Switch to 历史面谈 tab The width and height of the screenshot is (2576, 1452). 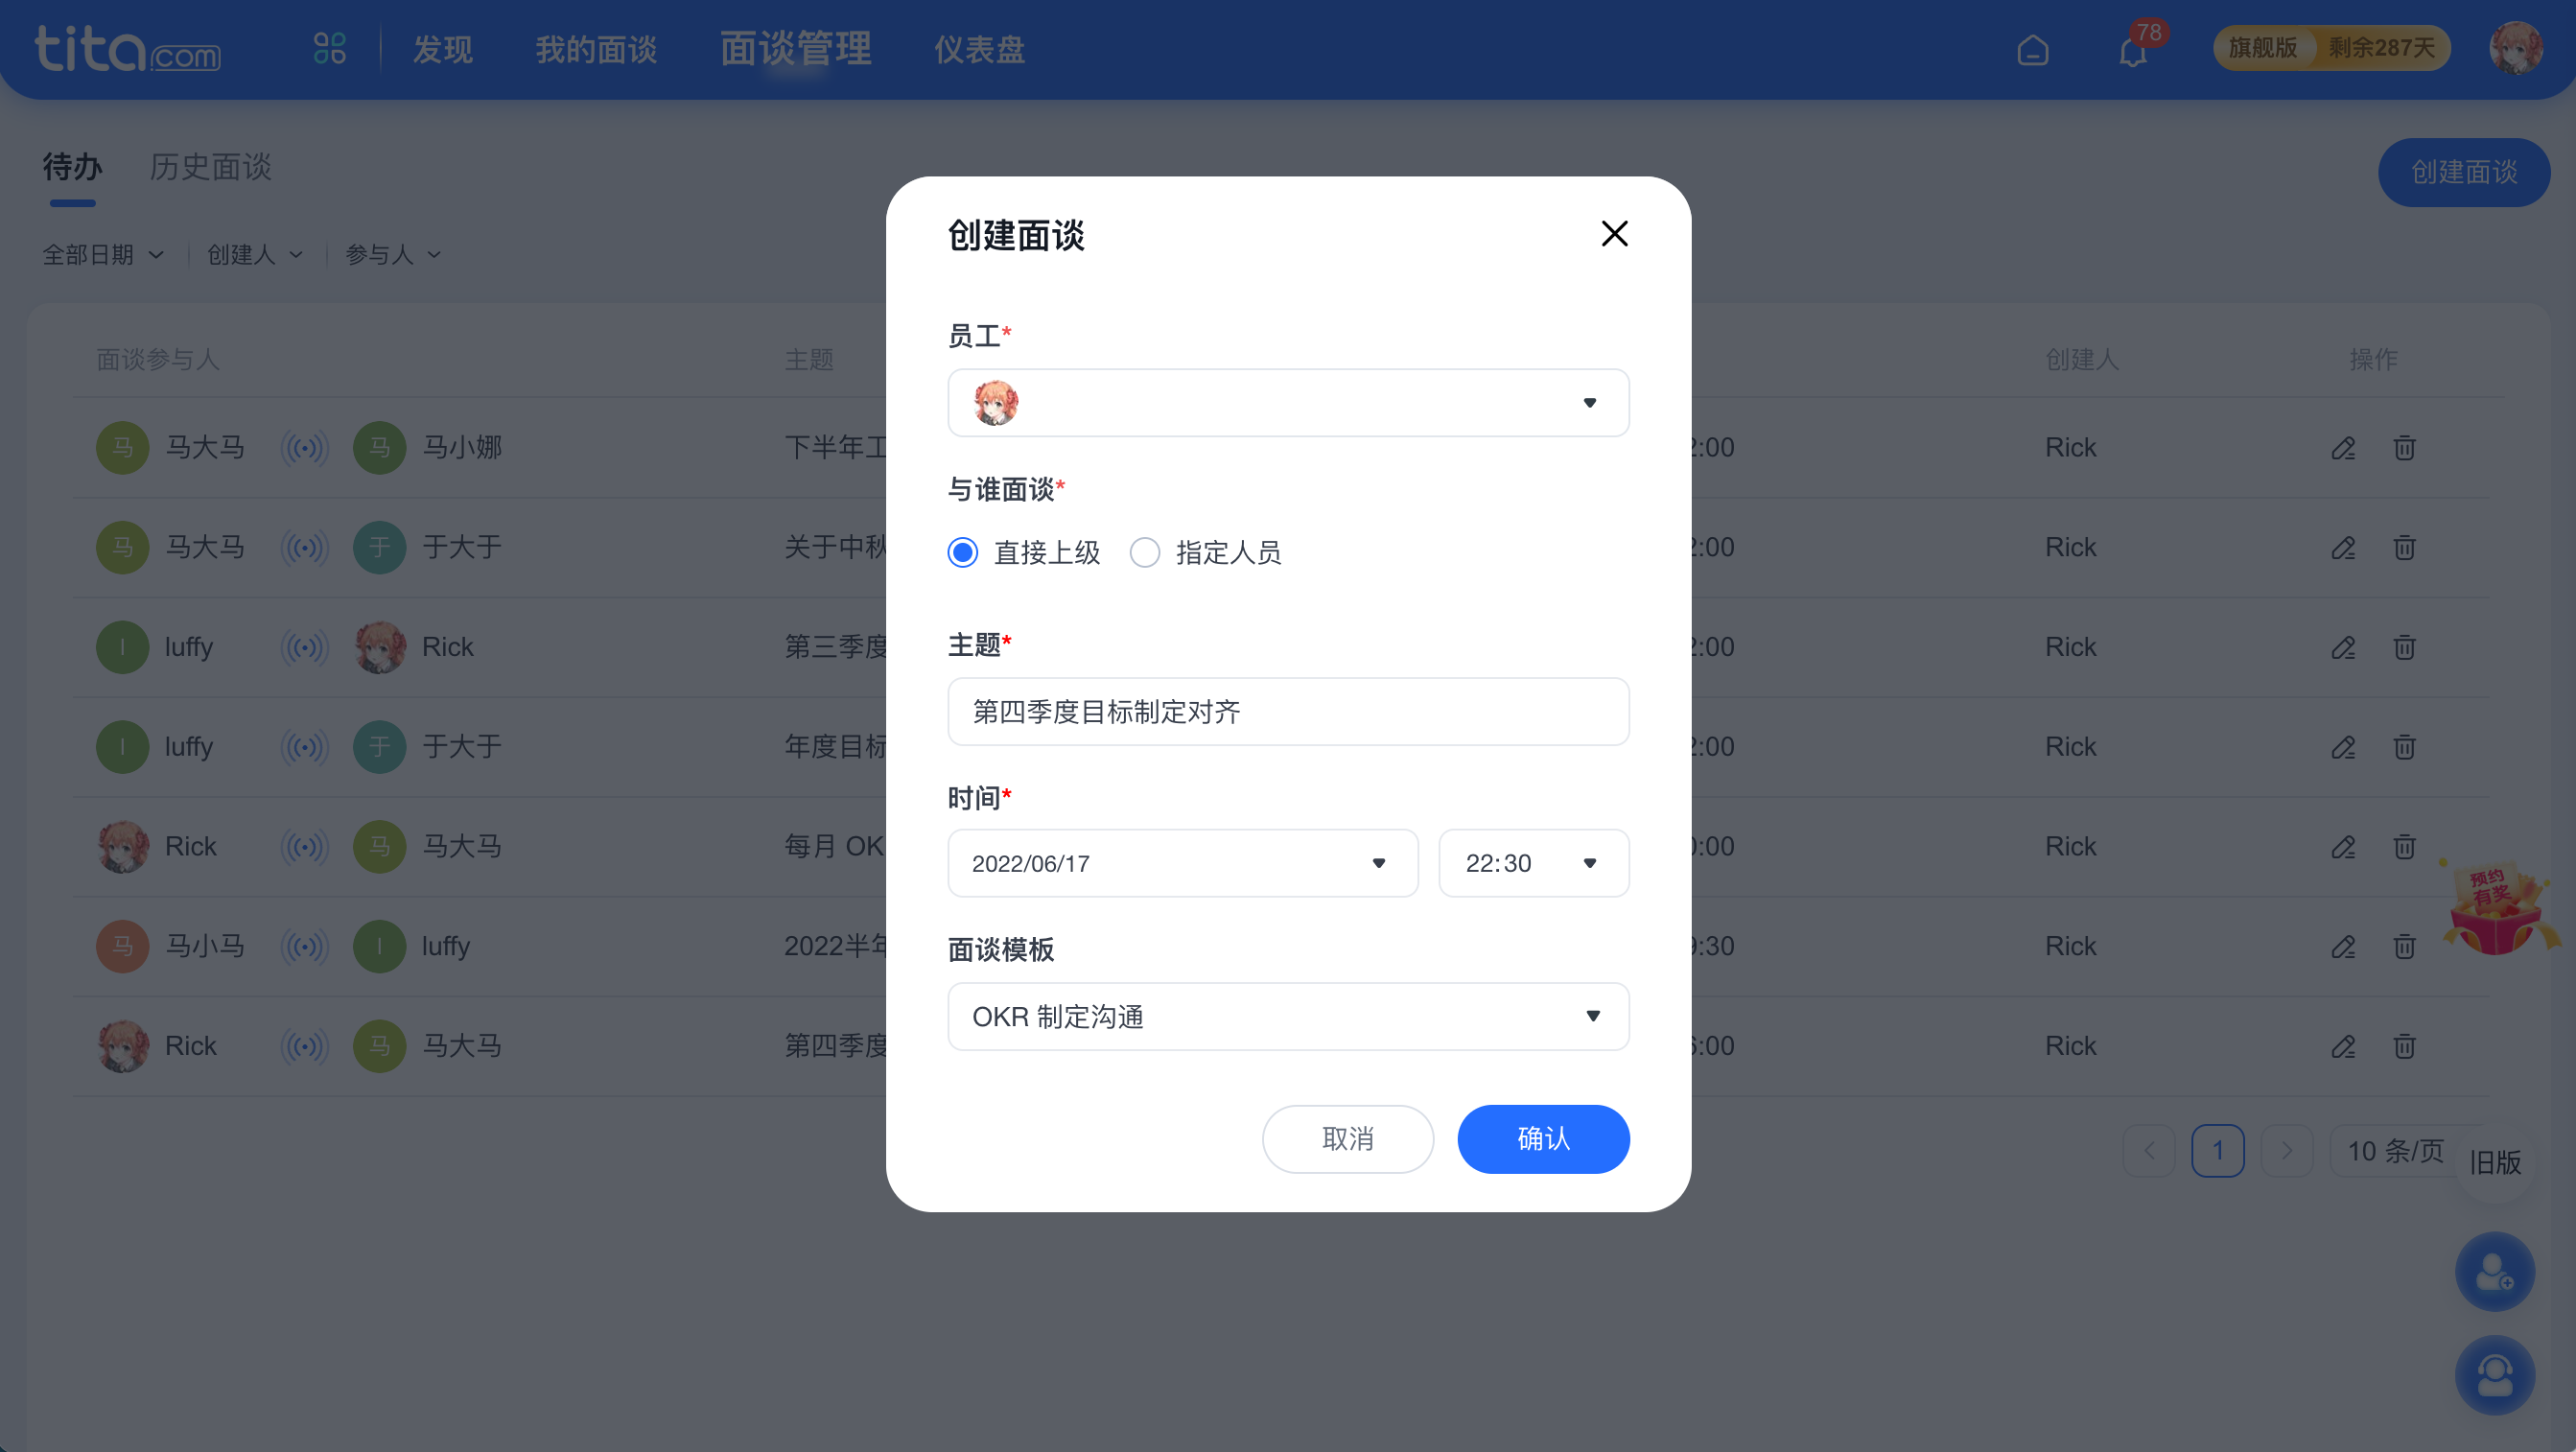(211, 166)
